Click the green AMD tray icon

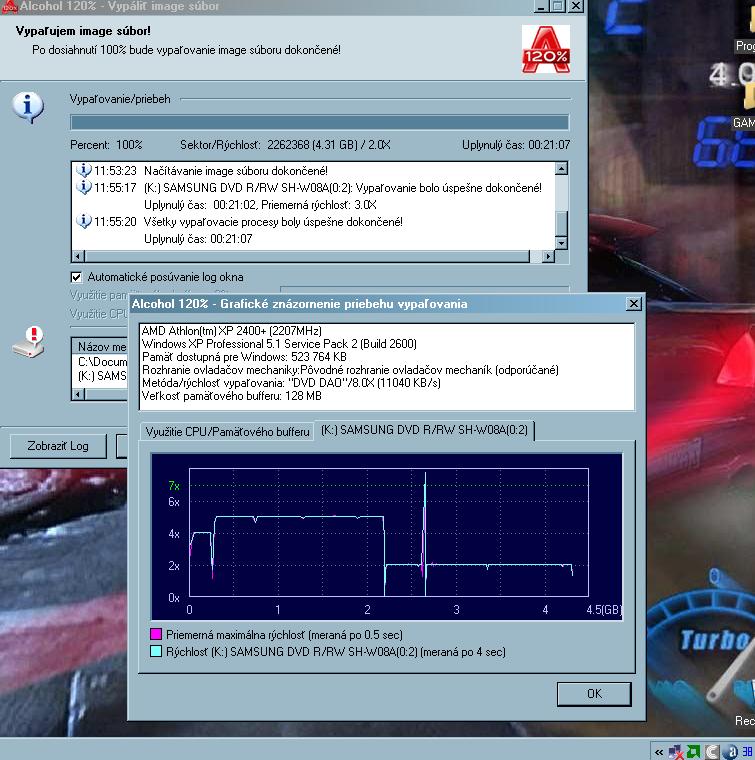point(694,751)
